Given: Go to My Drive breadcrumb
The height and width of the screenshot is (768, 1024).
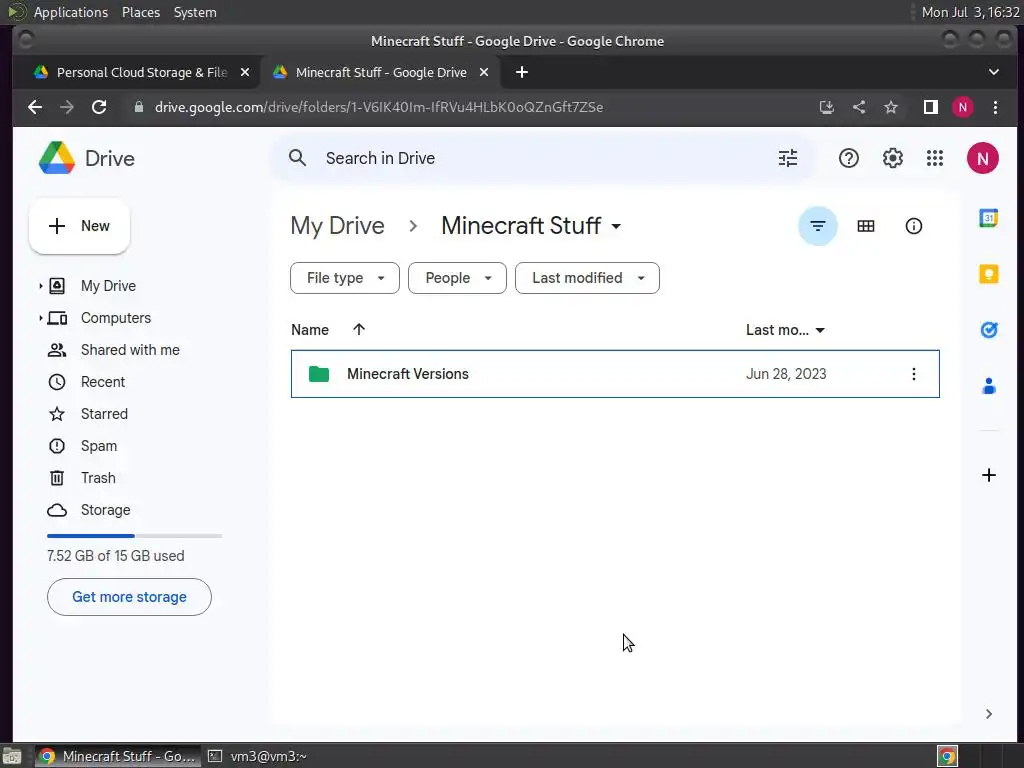Looking at the screenshot, I should coord(337,226).
